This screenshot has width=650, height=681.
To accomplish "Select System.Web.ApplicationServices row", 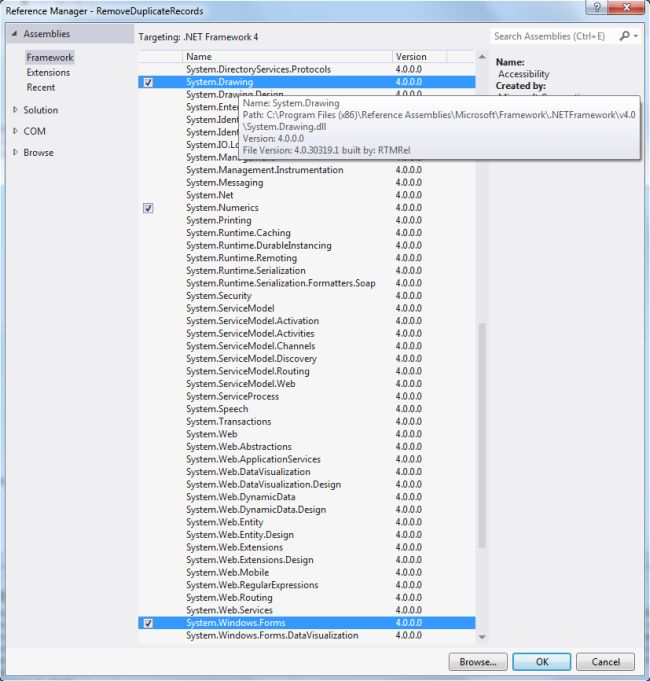I will coord(307,460).
